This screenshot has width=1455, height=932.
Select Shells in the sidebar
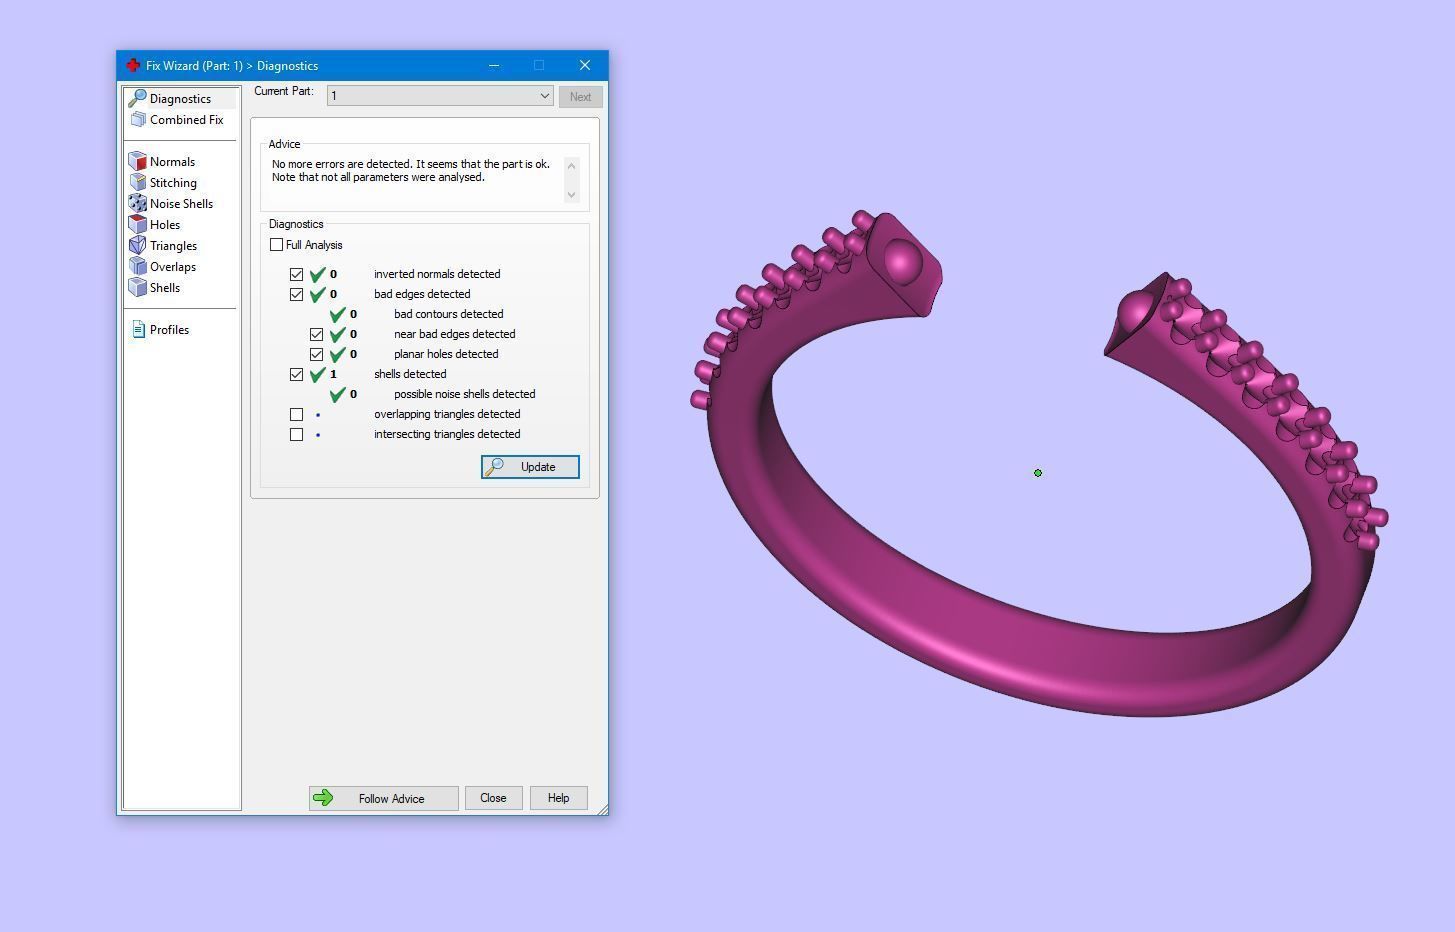tap(165, 287)
